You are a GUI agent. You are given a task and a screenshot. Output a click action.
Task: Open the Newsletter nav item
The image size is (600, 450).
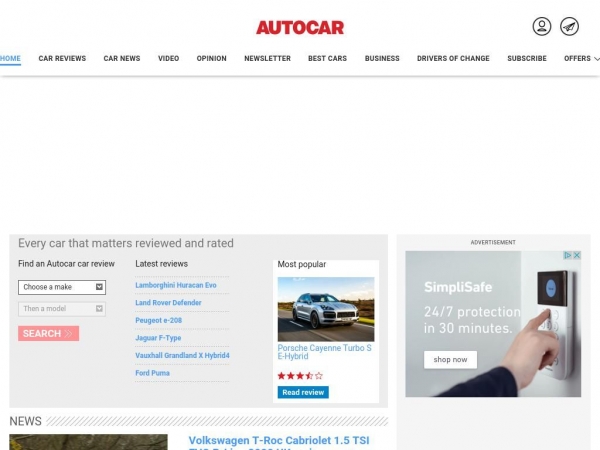267,59
